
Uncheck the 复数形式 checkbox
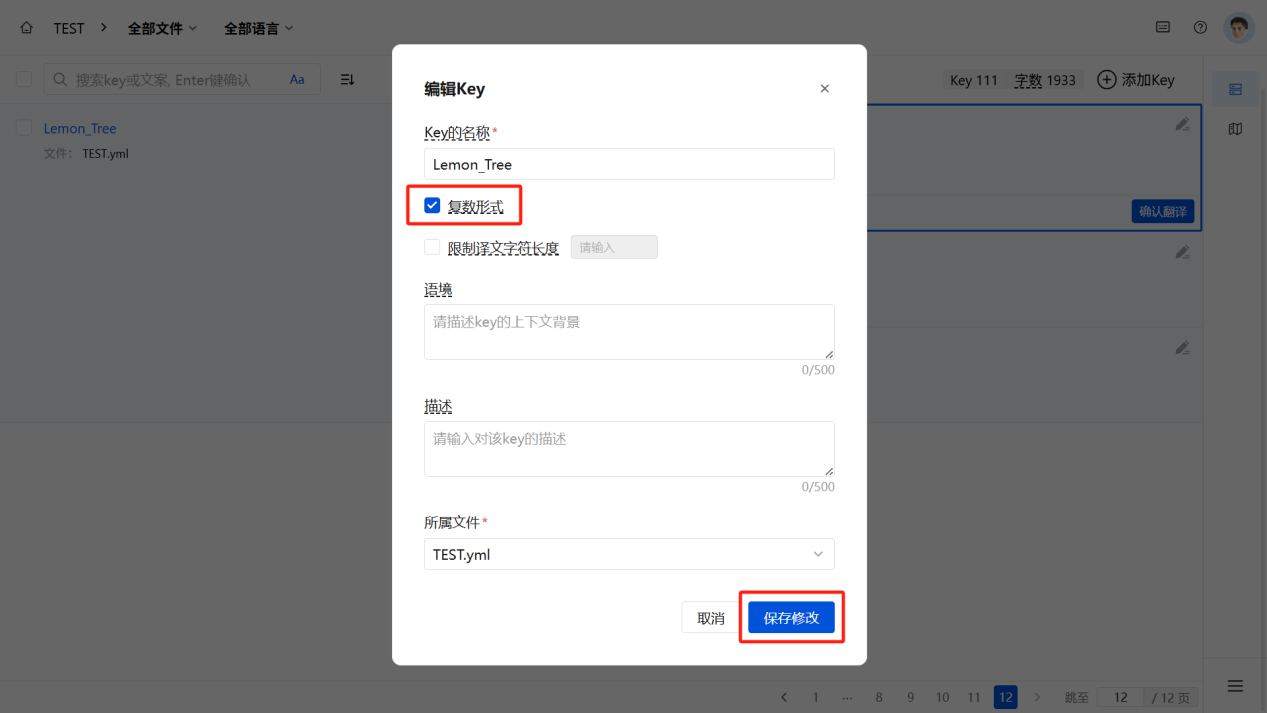tap(432, 206)
